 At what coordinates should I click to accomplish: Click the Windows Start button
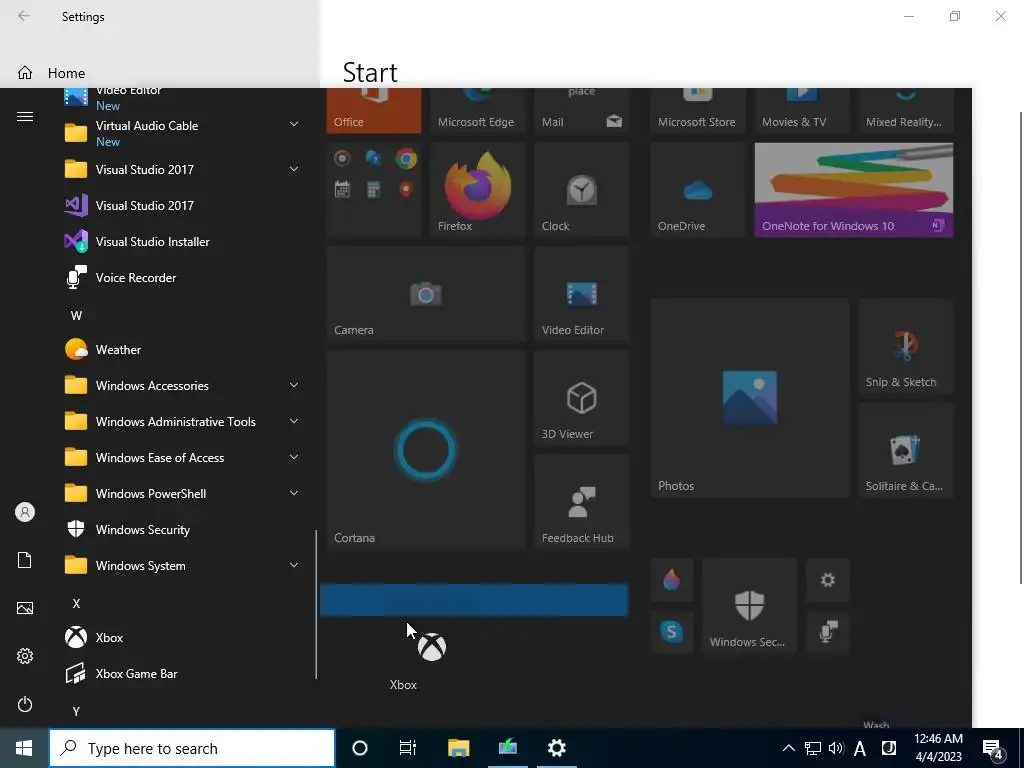pos(24,748)
